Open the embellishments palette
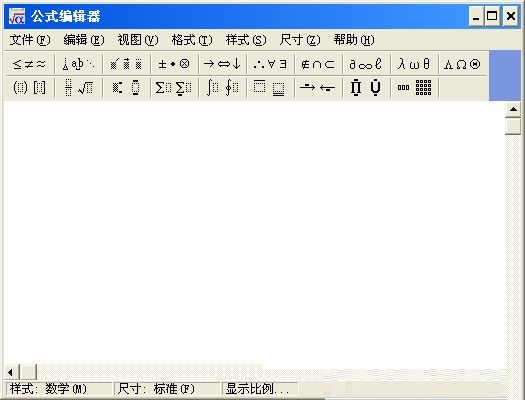 [127, 64]
